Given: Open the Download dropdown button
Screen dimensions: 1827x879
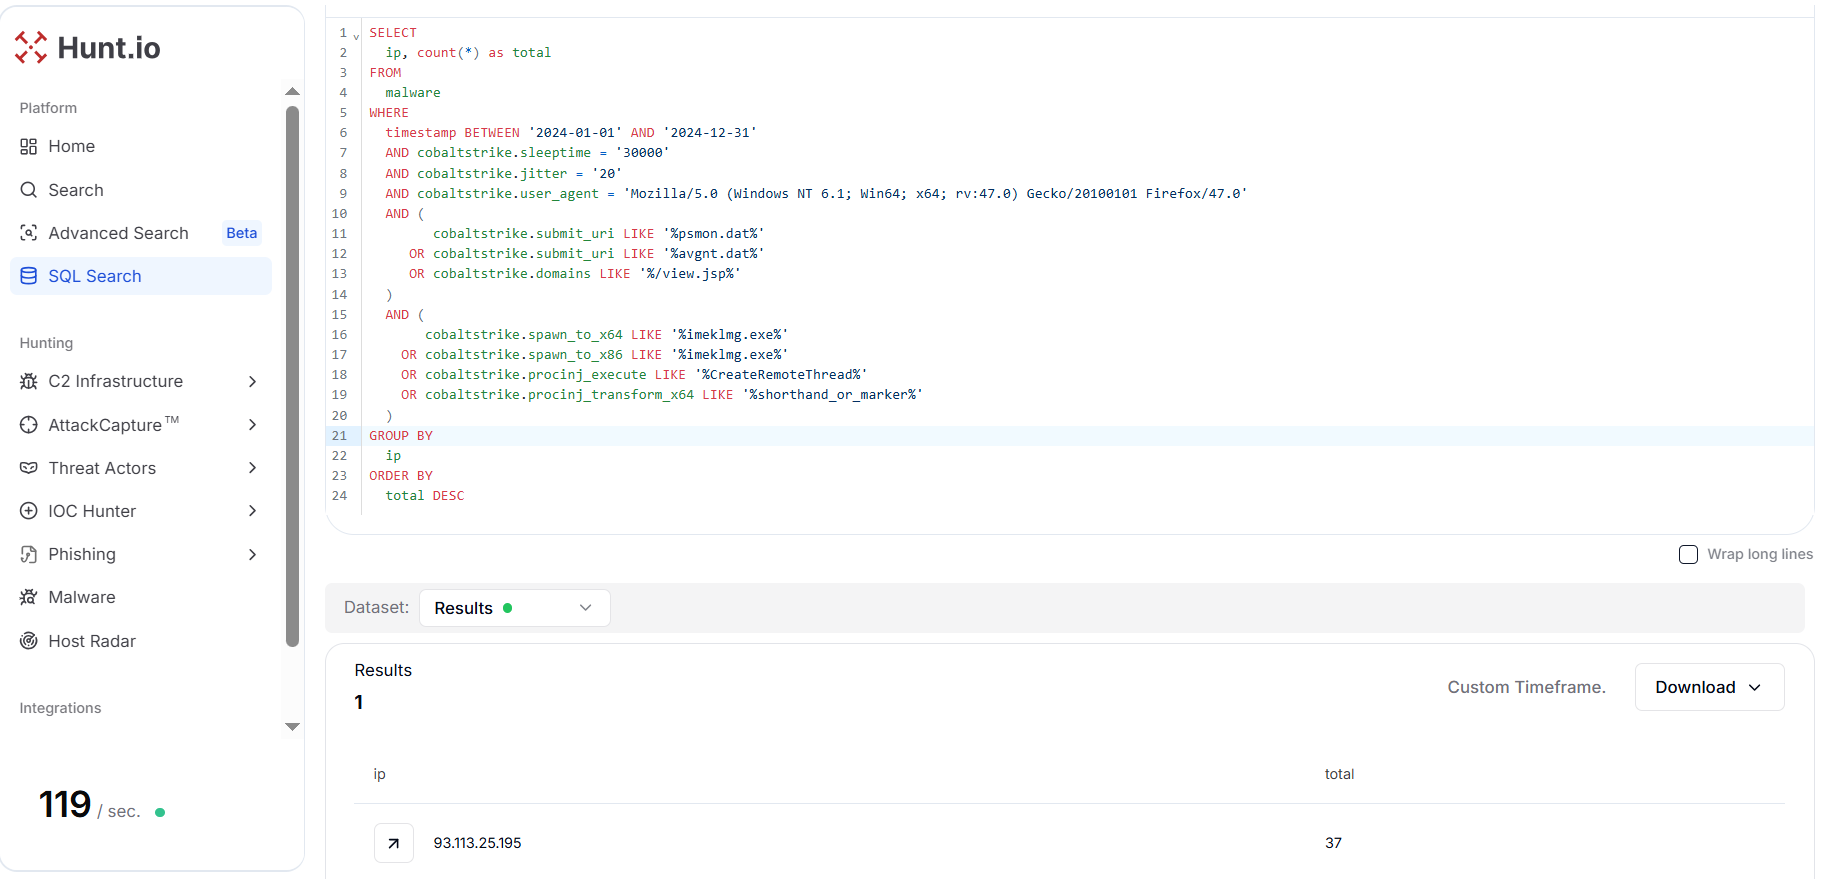Looking at the screenshot, I should point(1708,687).
